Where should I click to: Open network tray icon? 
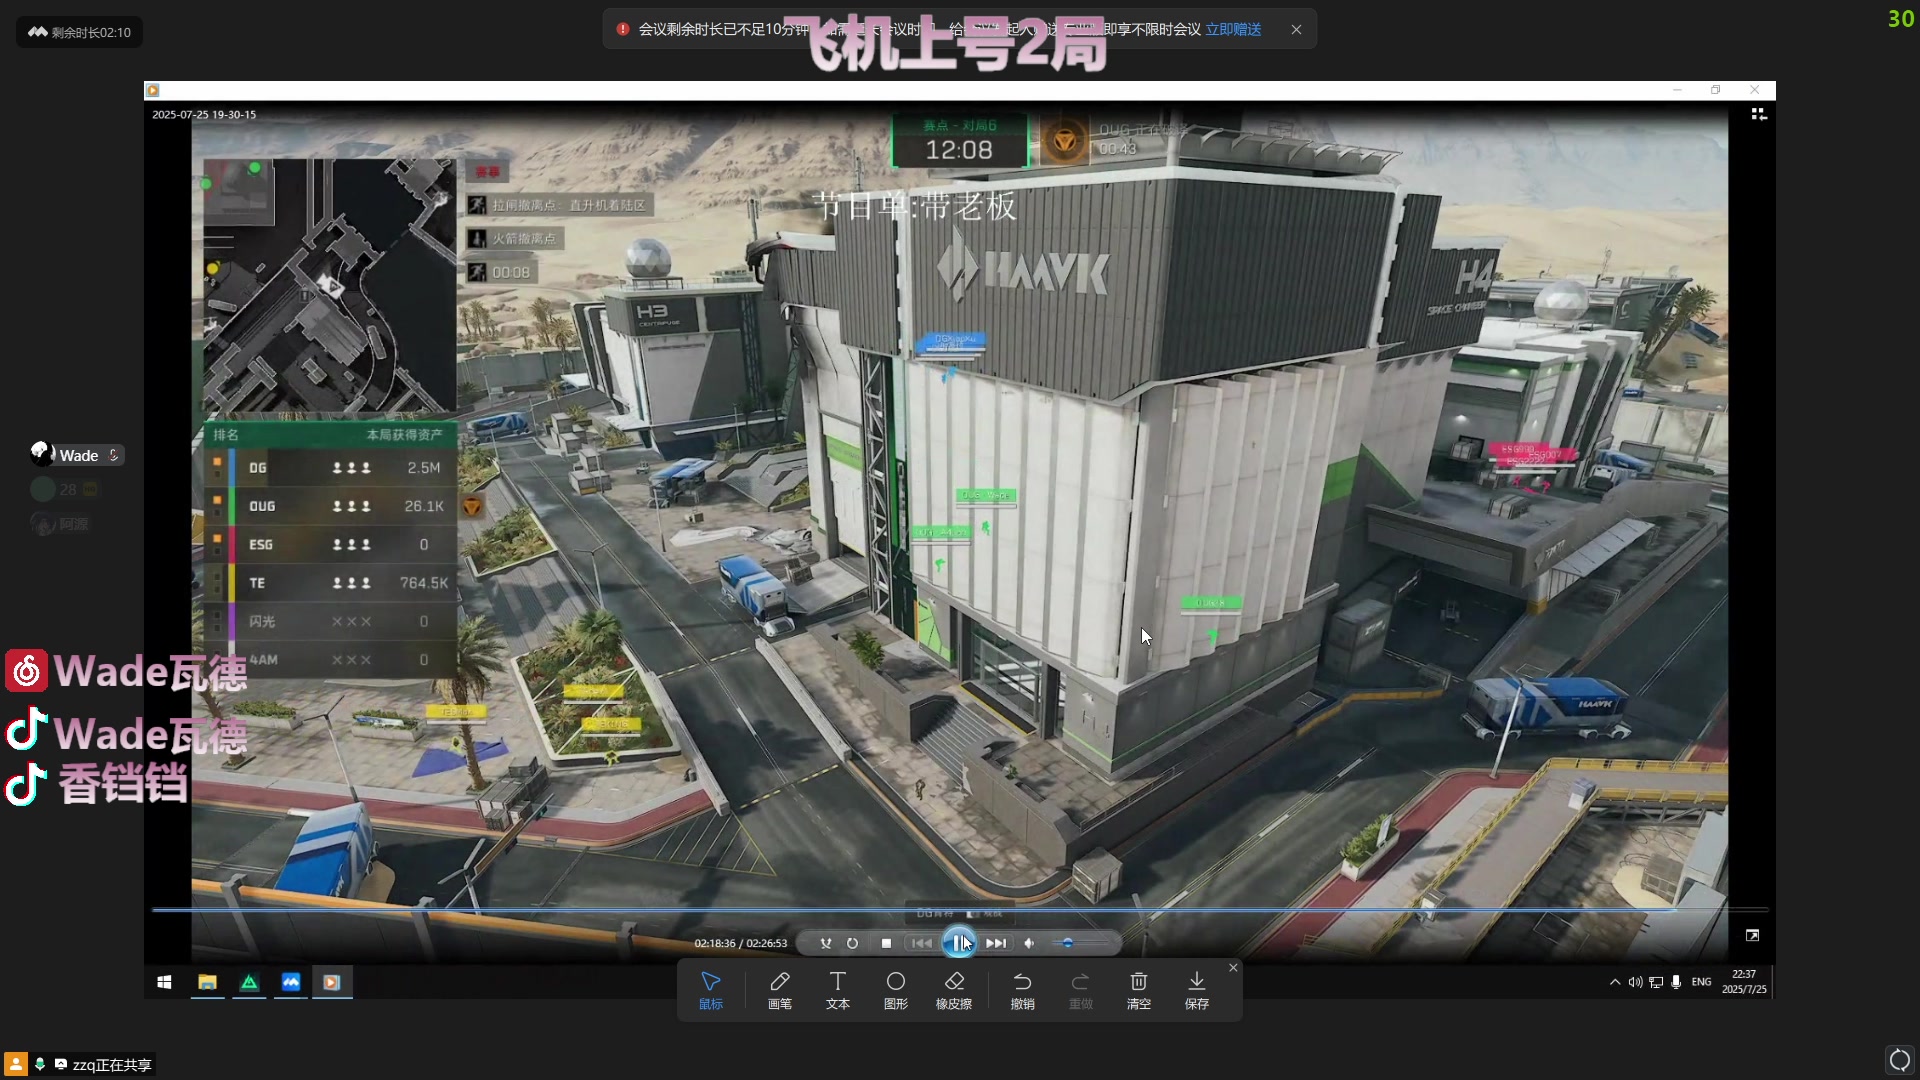pos(1656,982)
